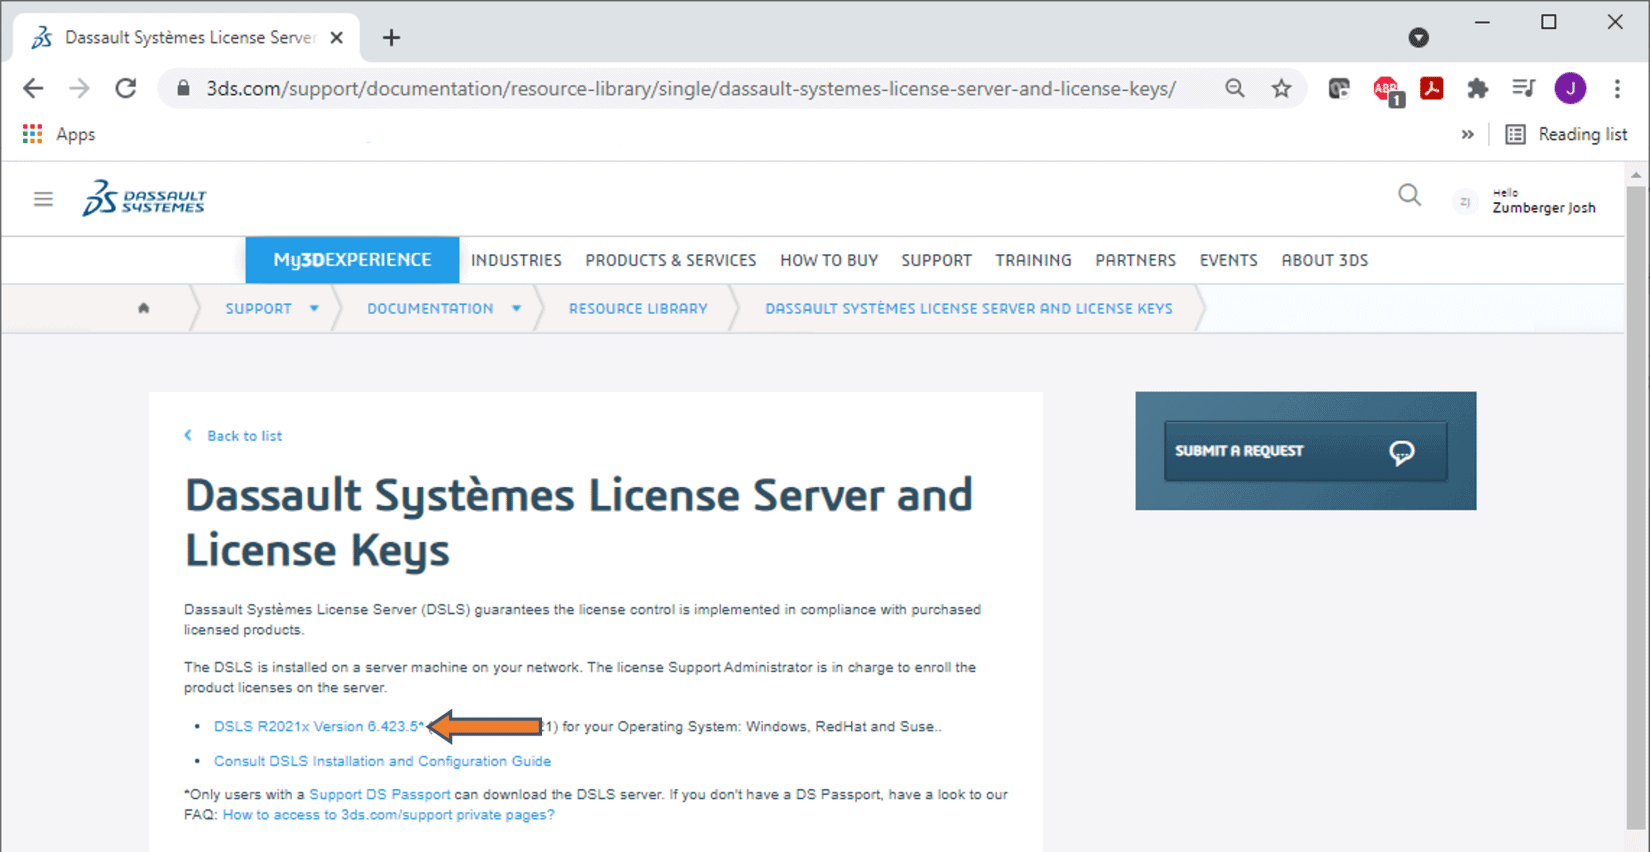This screenshot has width=1650, height=852.
Task: Open the SUPPORT menu in the nav bar
Action: [936, 260]
